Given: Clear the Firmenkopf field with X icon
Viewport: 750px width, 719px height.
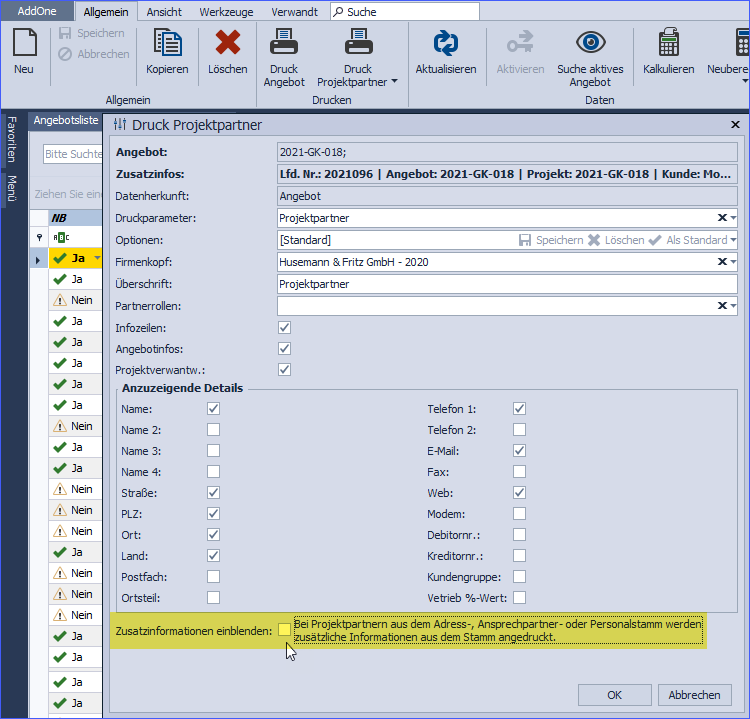Looking at the screenshot, I should coord(722,262).
